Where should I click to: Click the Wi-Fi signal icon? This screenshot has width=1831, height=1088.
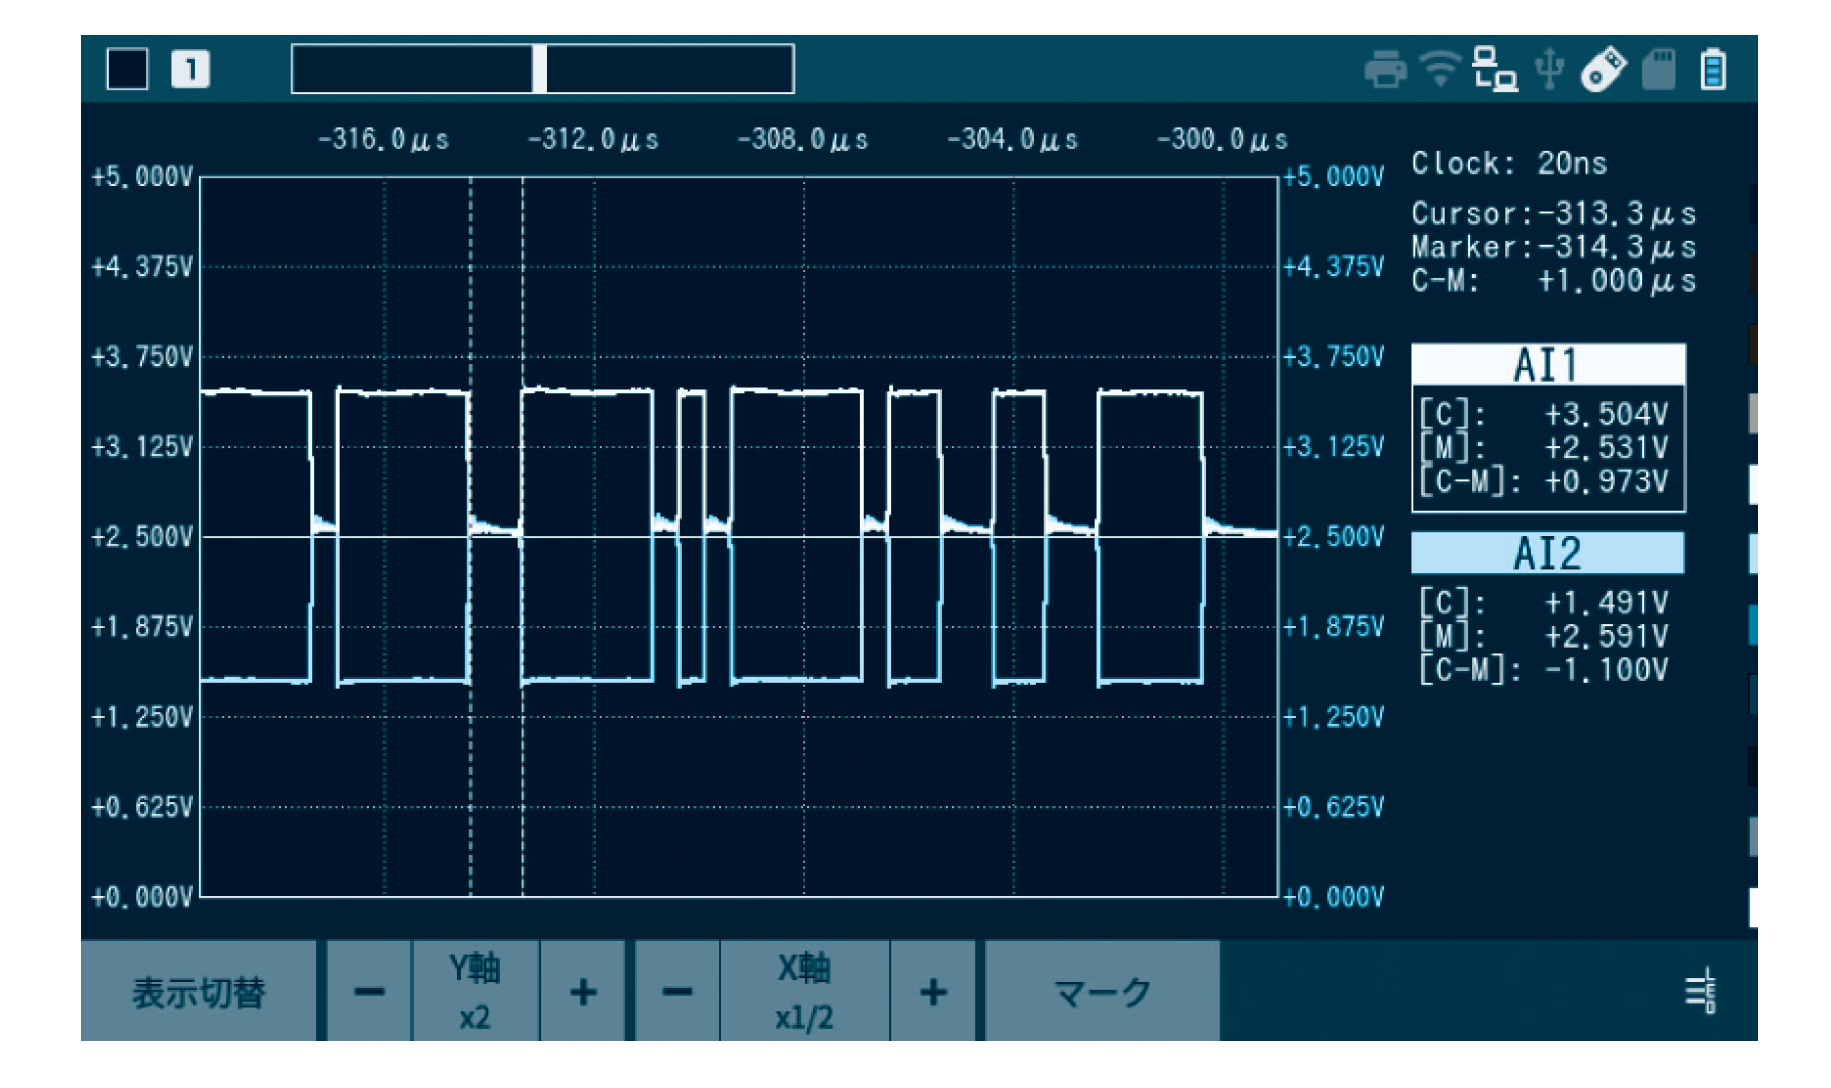(1440, 69)
